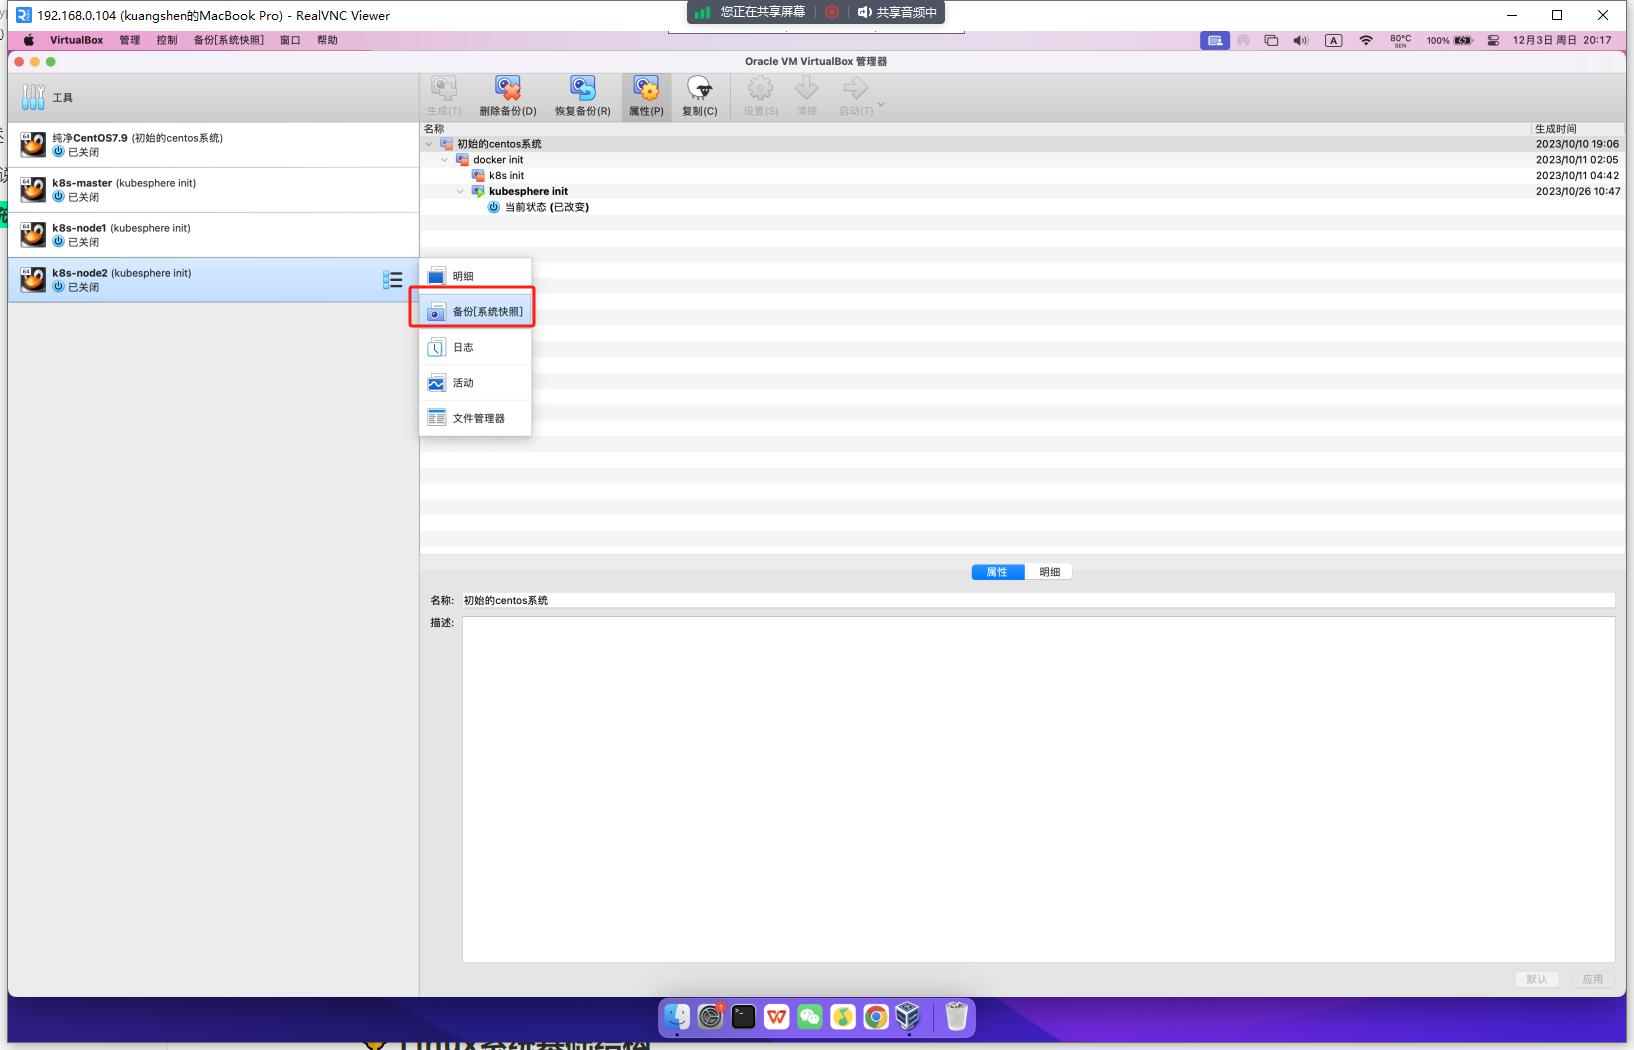Open the 控制 menu
Viewport: 1634px width, 1050px height.
pos(167,40)
